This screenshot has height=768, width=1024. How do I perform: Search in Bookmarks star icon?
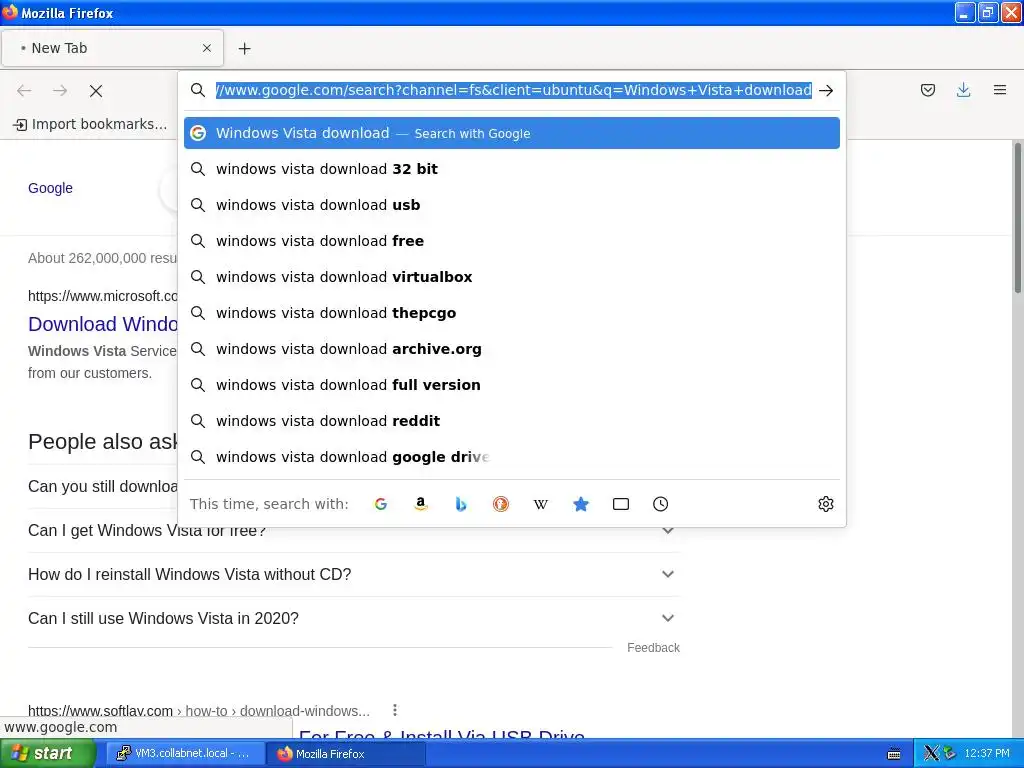pyautogui.click(x=581, y=504)
